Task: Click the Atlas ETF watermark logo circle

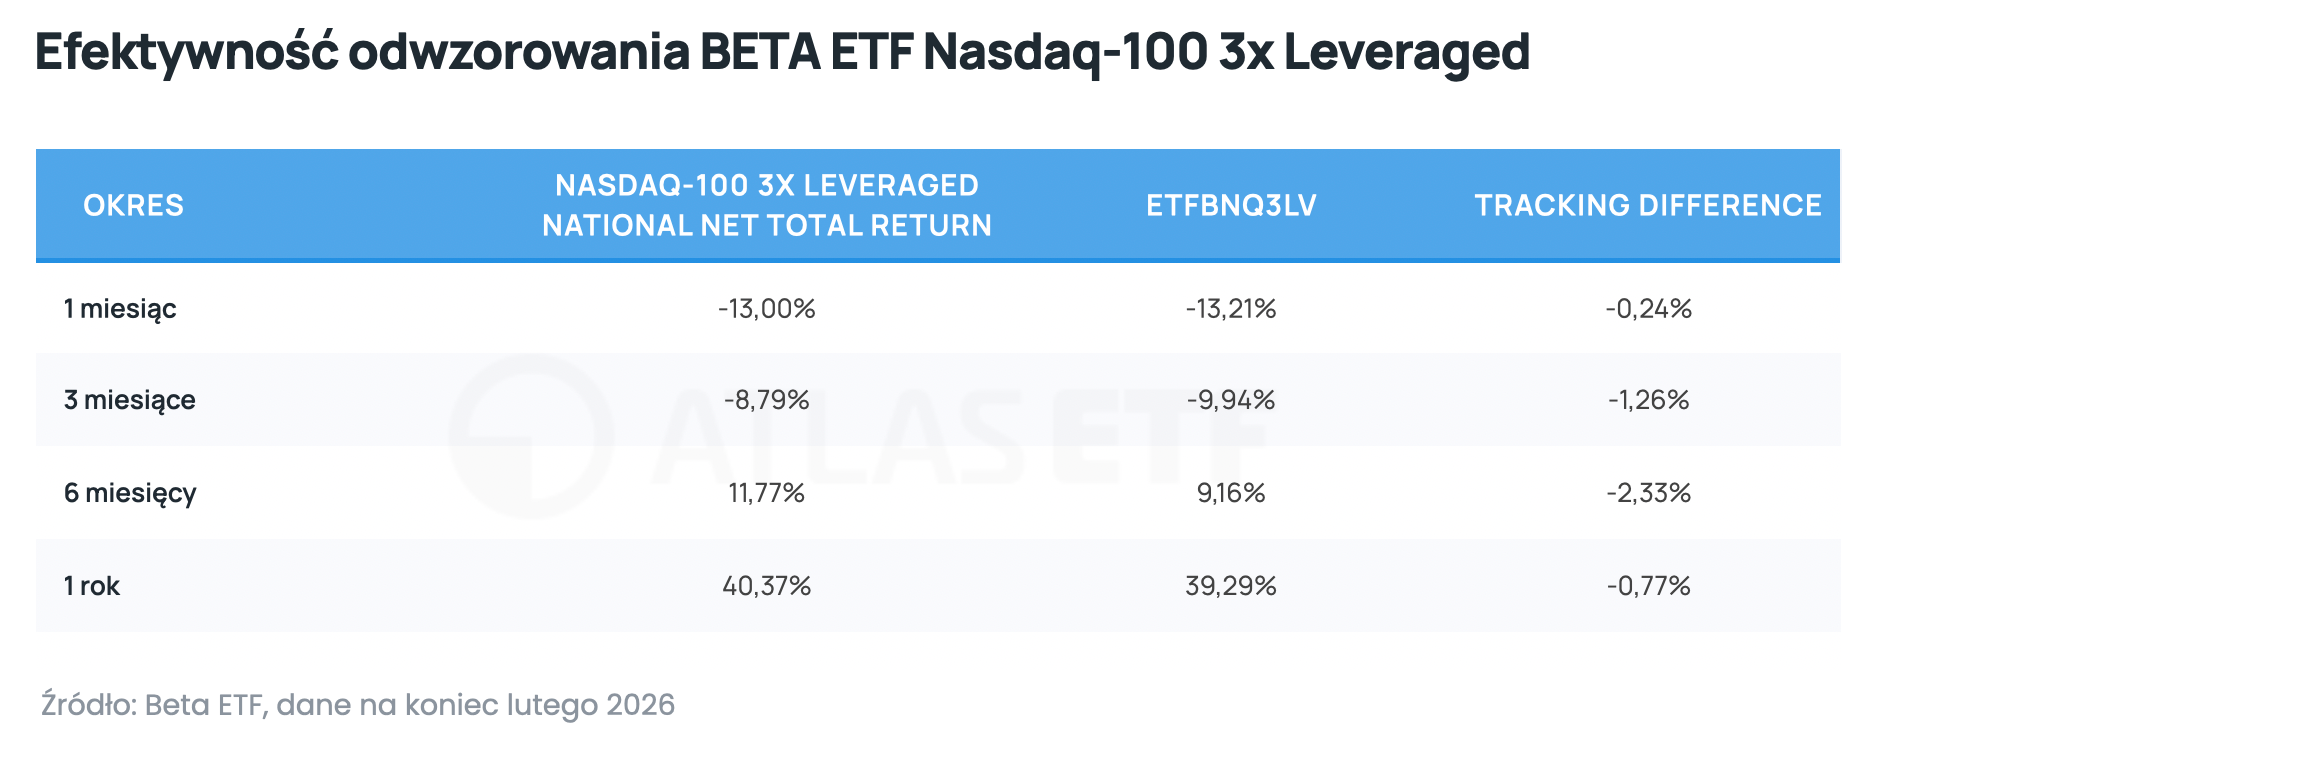Action: click(530, 437)
